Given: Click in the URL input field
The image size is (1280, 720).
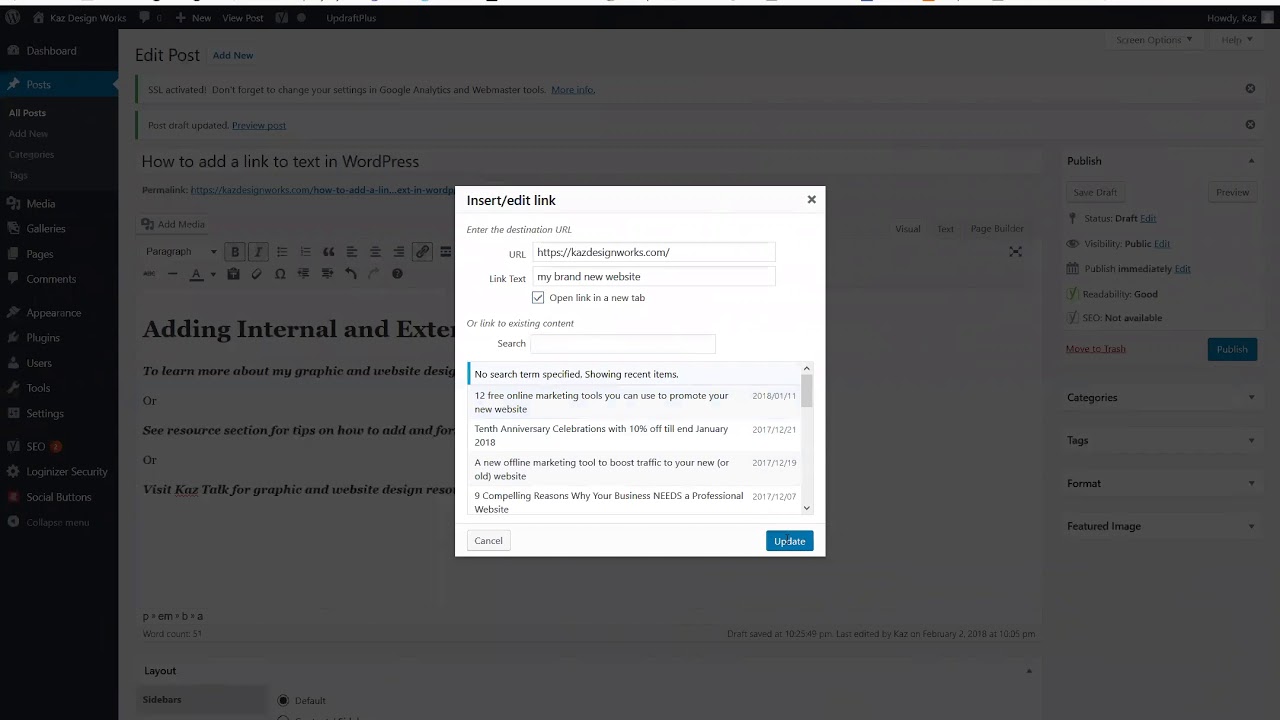Looking at the screenshot, I should point(654,253).
